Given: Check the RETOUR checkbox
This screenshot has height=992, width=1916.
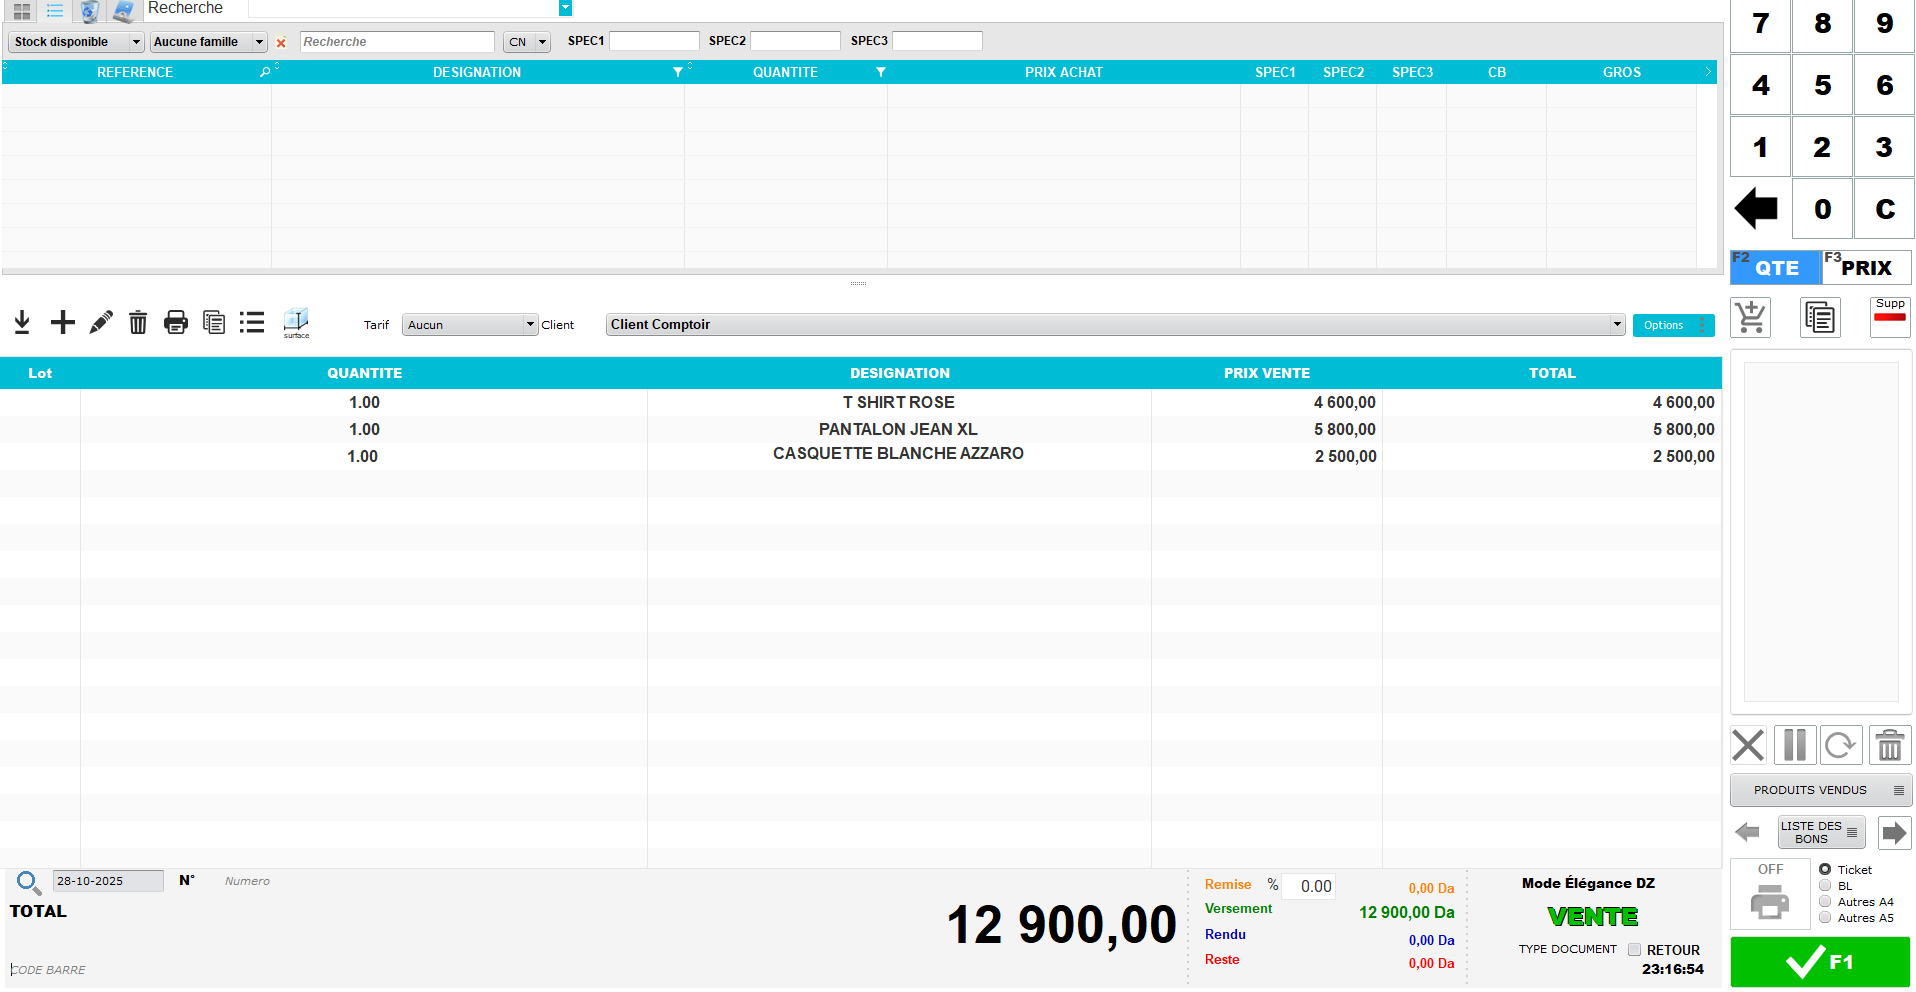Looking at the screenshot, I should click(1634, 950).
